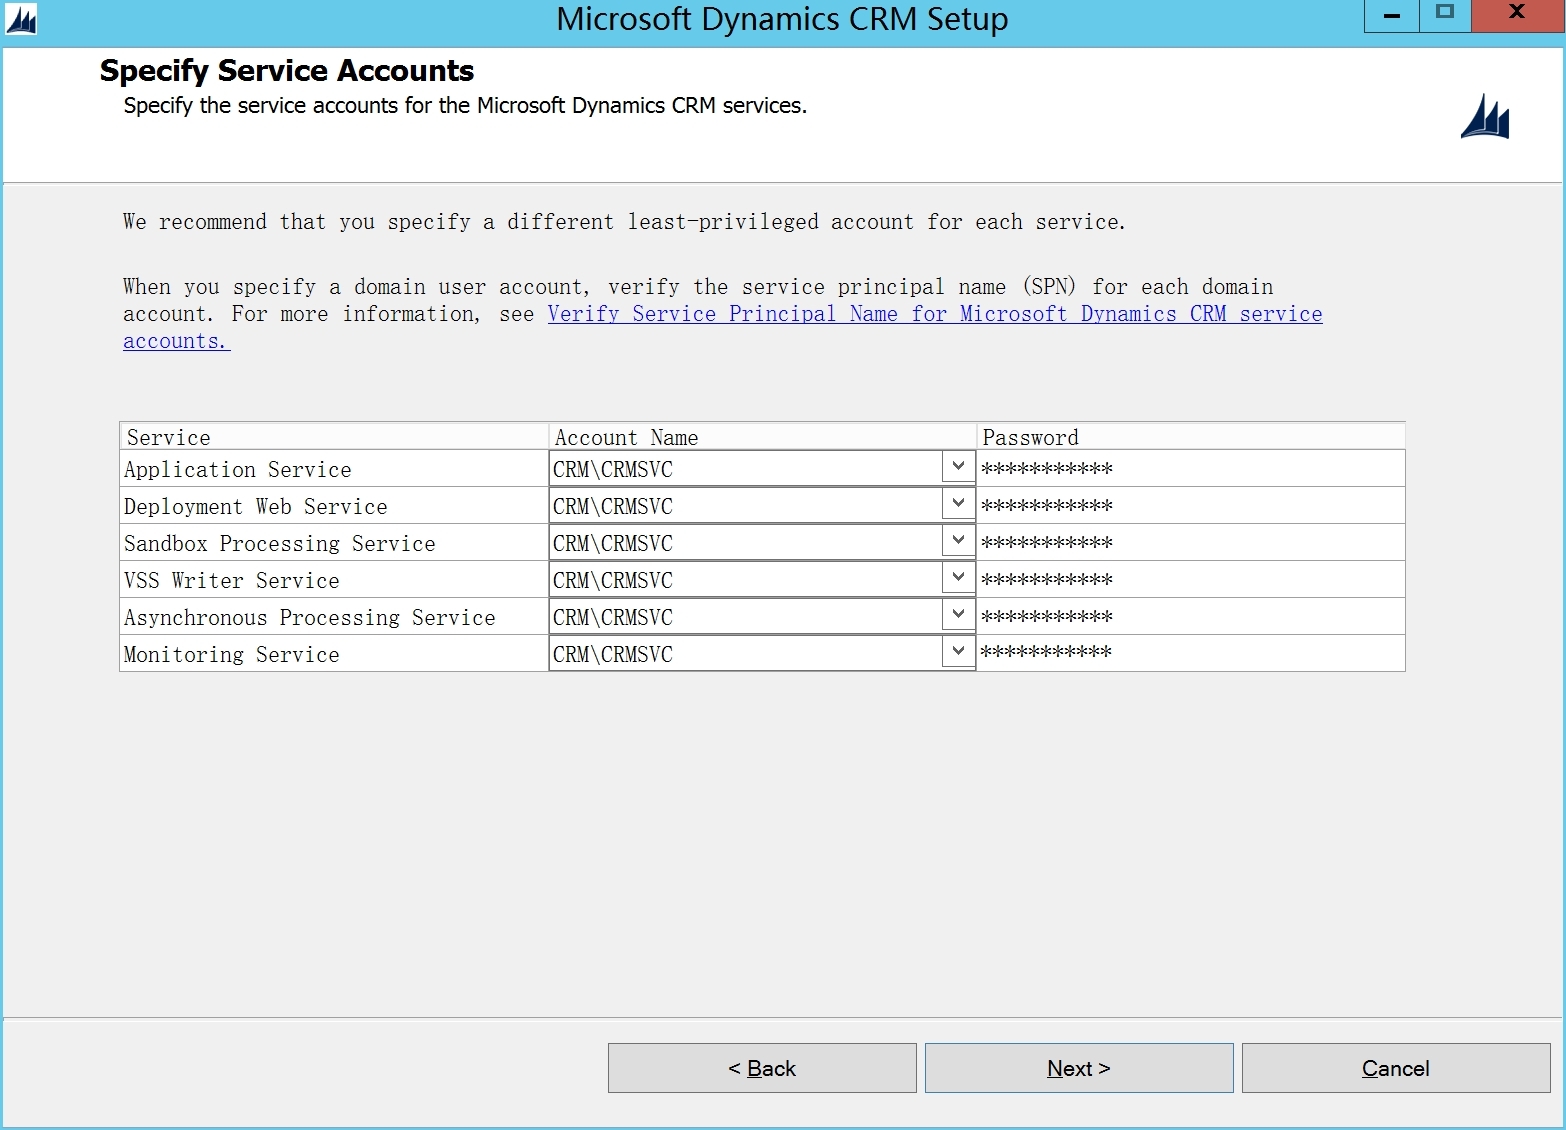Viewport: 1566px width, 1130px height.
Task: Select the VSS Writer Service row label
Action: pos(231,580)
